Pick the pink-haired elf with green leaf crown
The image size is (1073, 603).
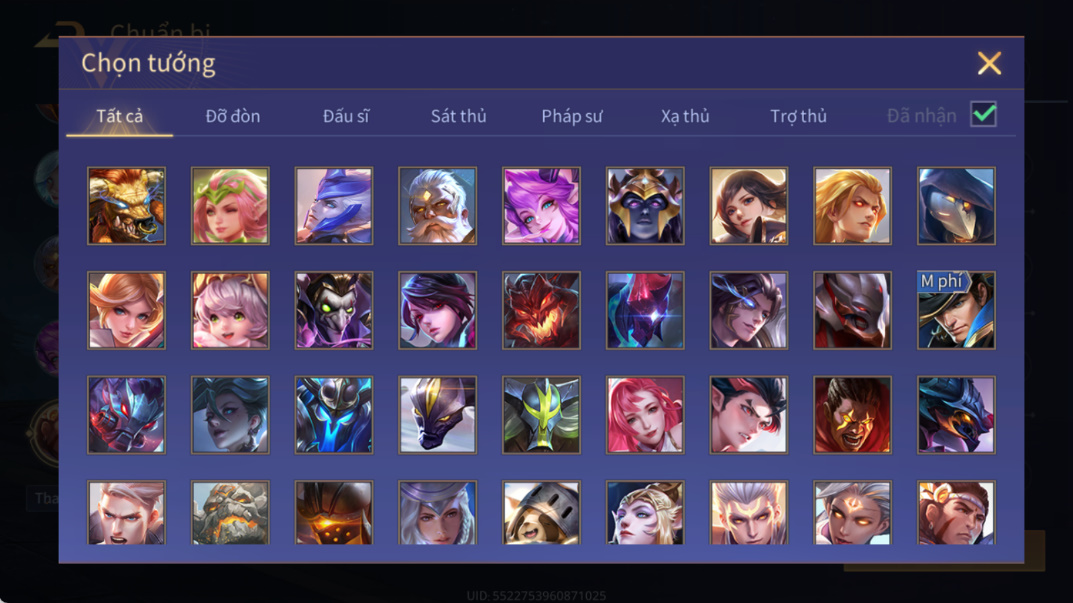click(230, 206)
